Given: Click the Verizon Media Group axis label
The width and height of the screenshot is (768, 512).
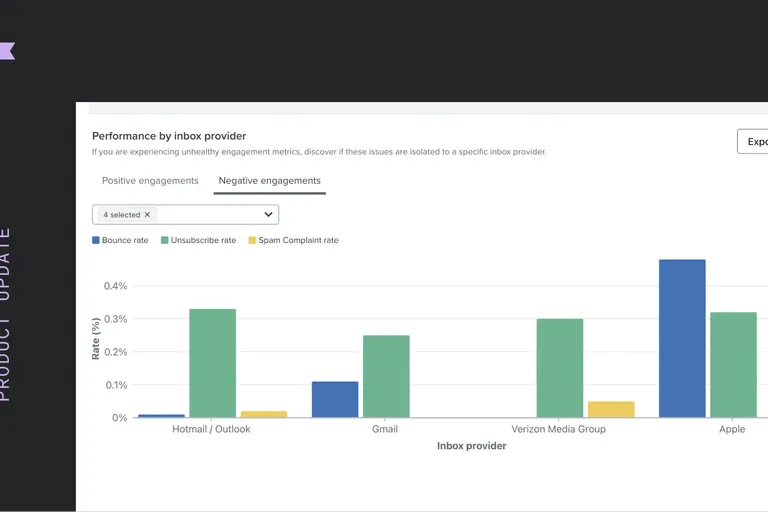Looking at the screenshot, I should (558, 429).
